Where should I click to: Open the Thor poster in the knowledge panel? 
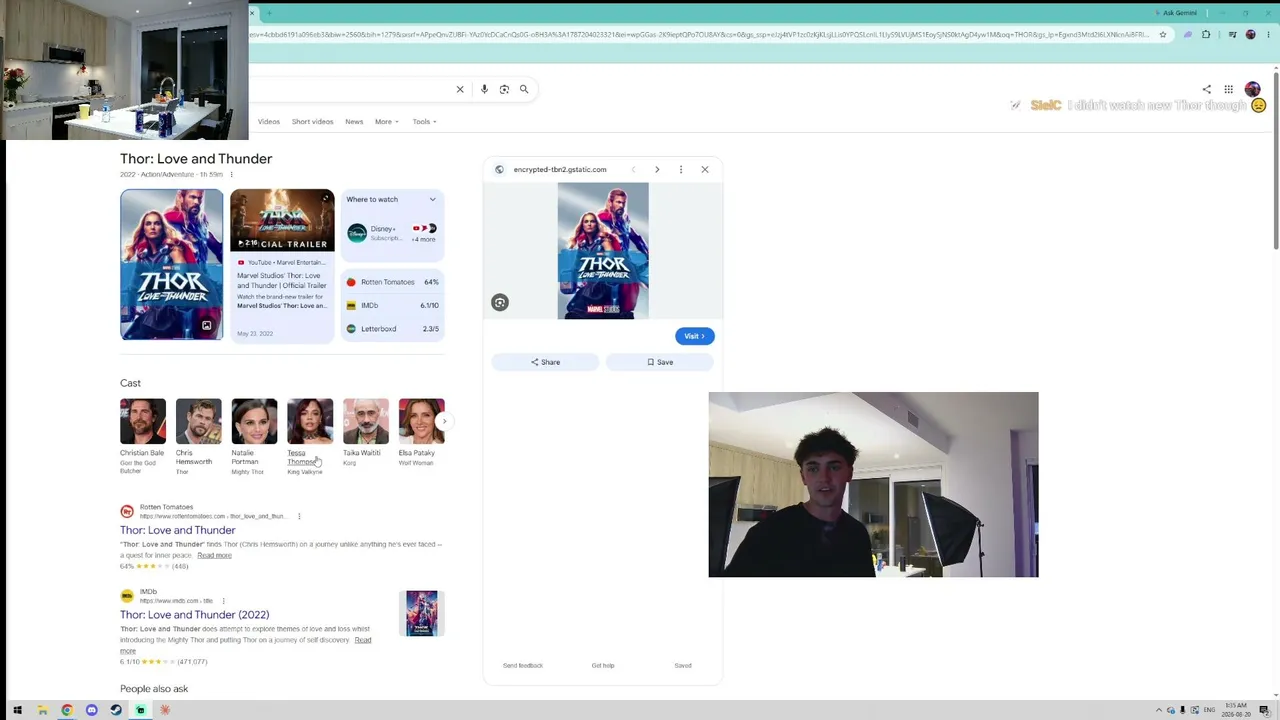(172, 265)
